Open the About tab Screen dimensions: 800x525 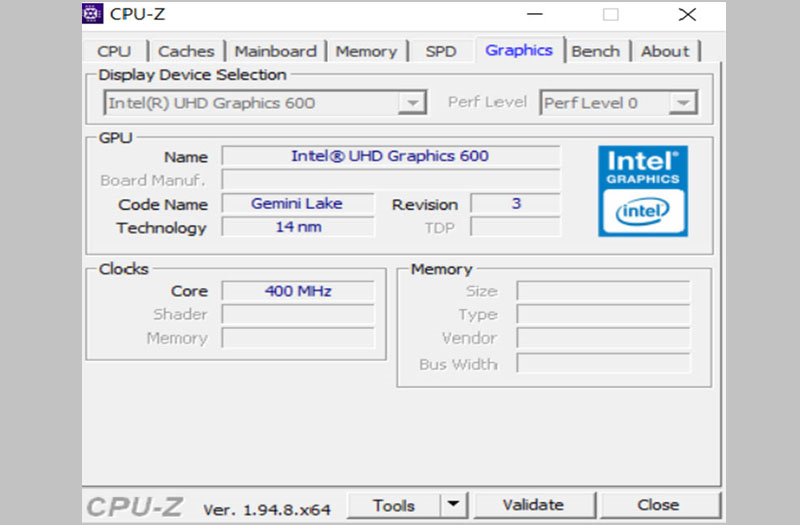[665, 51]
